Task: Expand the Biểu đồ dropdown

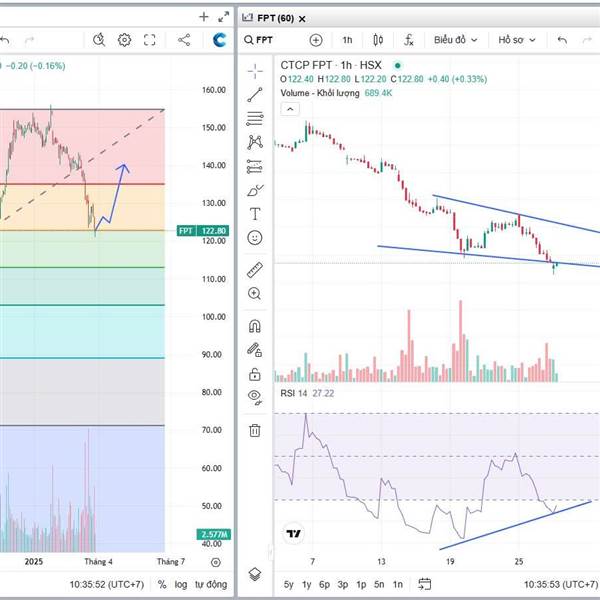Action: pyautogui.click(x=456, y=40)
